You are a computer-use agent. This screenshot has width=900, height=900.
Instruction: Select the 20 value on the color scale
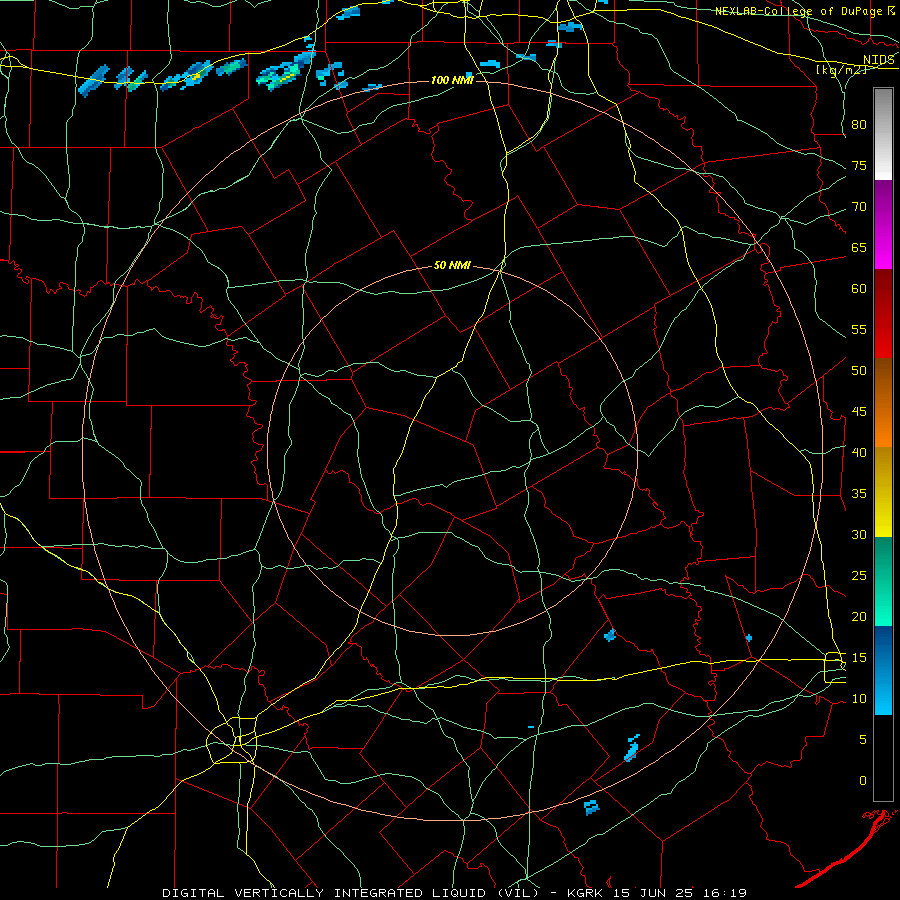(x=859, y=616)
